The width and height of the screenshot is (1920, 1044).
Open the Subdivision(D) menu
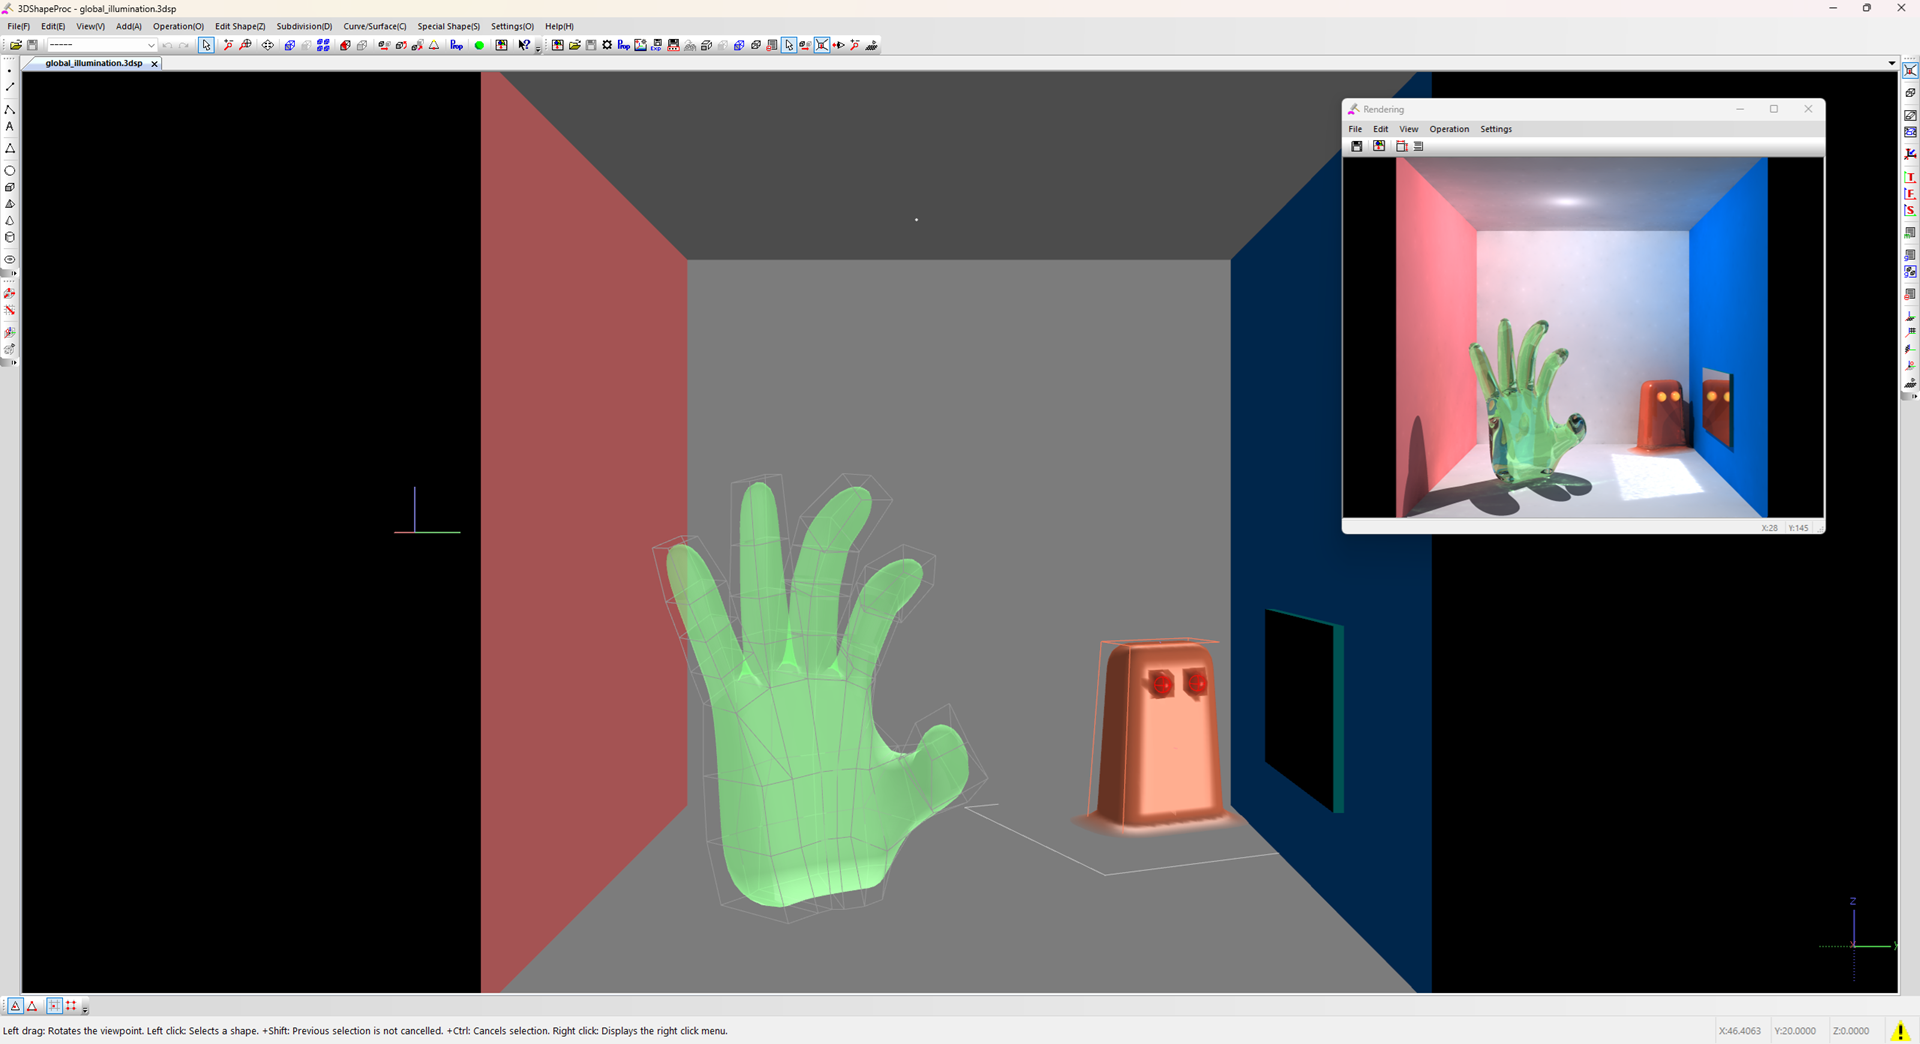(x=304, y=27)
